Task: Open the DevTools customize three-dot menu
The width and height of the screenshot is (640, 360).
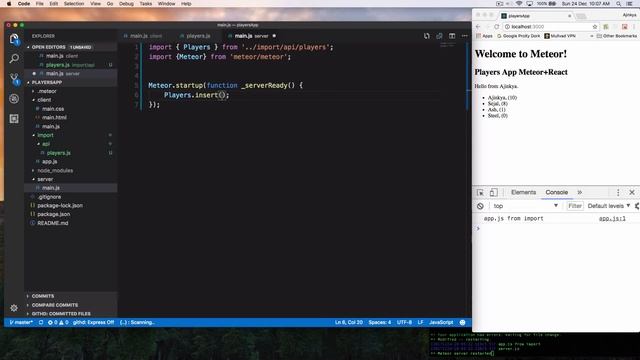Action: [x=618, y=192]
